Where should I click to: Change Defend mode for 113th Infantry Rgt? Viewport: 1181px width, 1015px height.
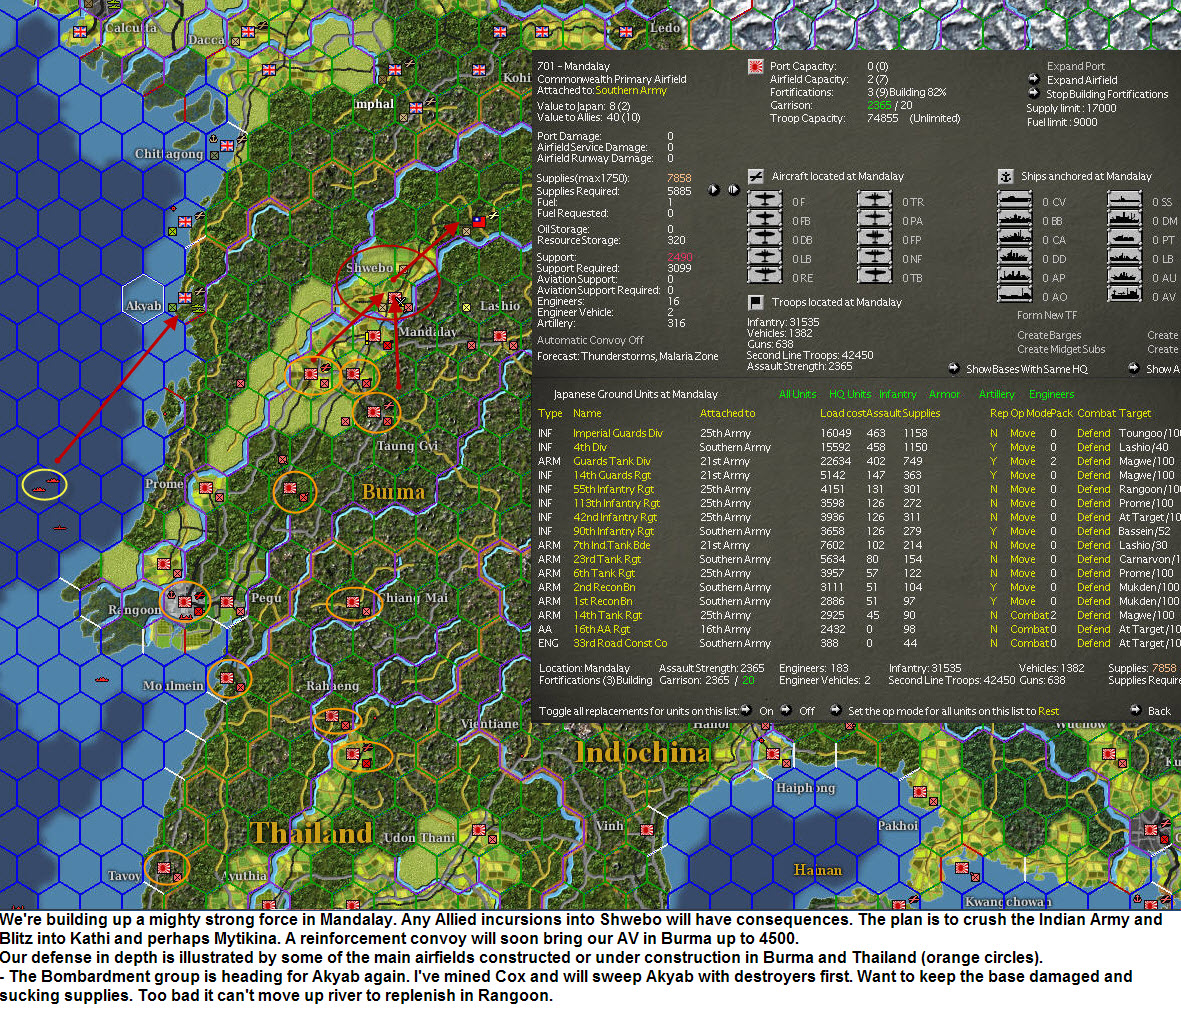[x=1094, y=503]
